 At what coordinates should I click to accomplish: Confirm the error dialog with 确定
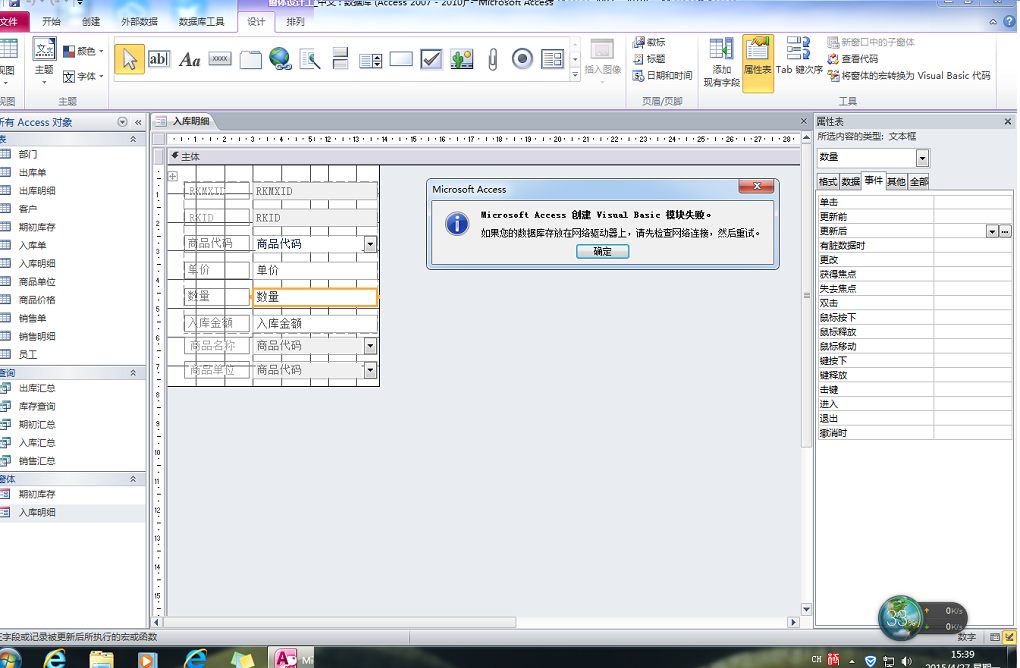point(602,252)
